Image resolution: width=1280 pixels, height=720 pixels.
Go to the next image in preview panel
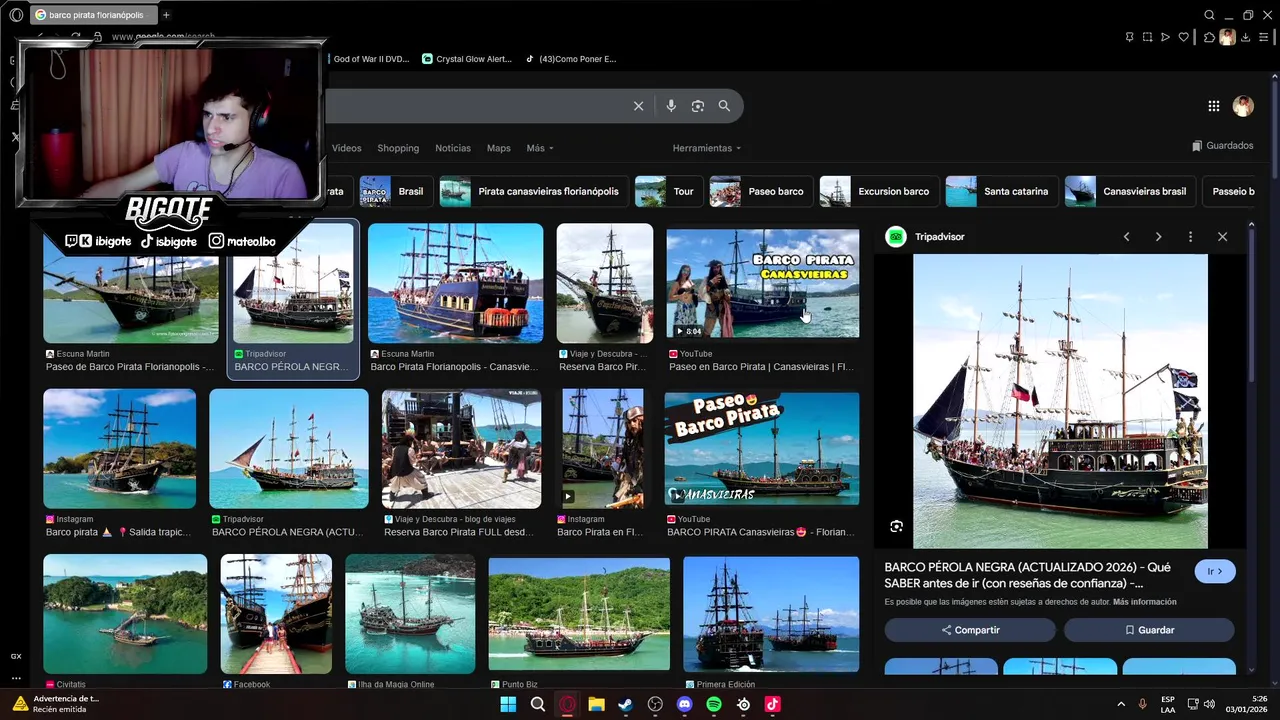tap(1158, 237)
